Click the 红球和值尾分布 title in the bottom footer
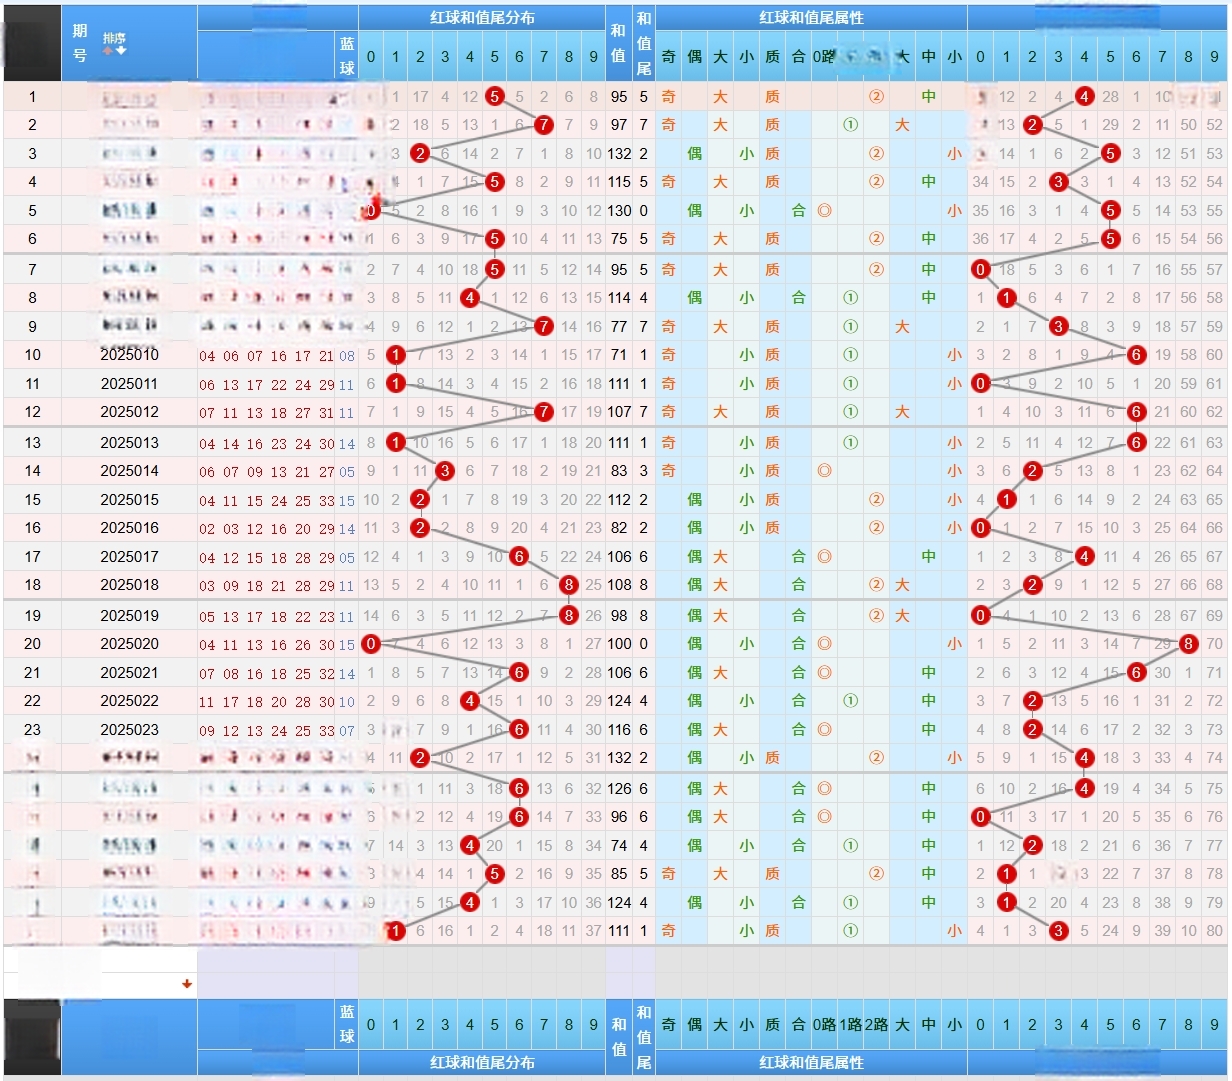The height and width of the screenshot is (1081, 1232). point(482,1063)
